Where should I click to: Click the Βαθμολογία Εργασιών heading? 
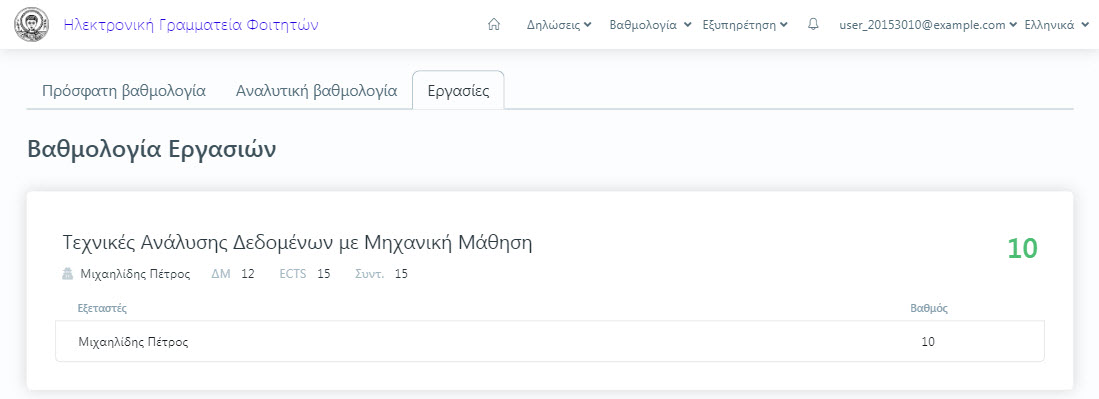[151, 150]
